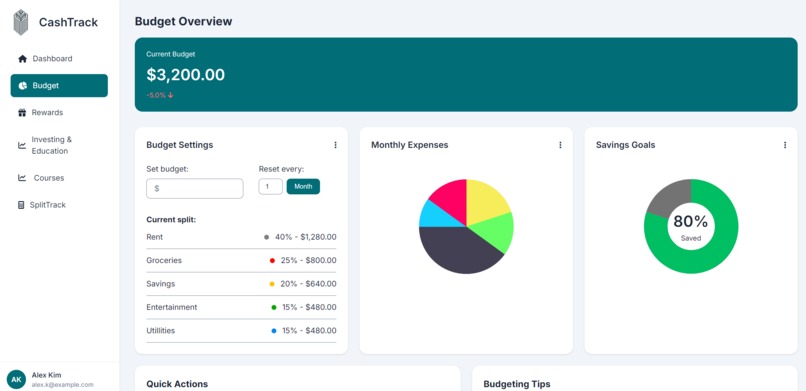Click the Current Budget label
Image resolution: width=806 pixels, height=391 pixels.
click(171, 54)
